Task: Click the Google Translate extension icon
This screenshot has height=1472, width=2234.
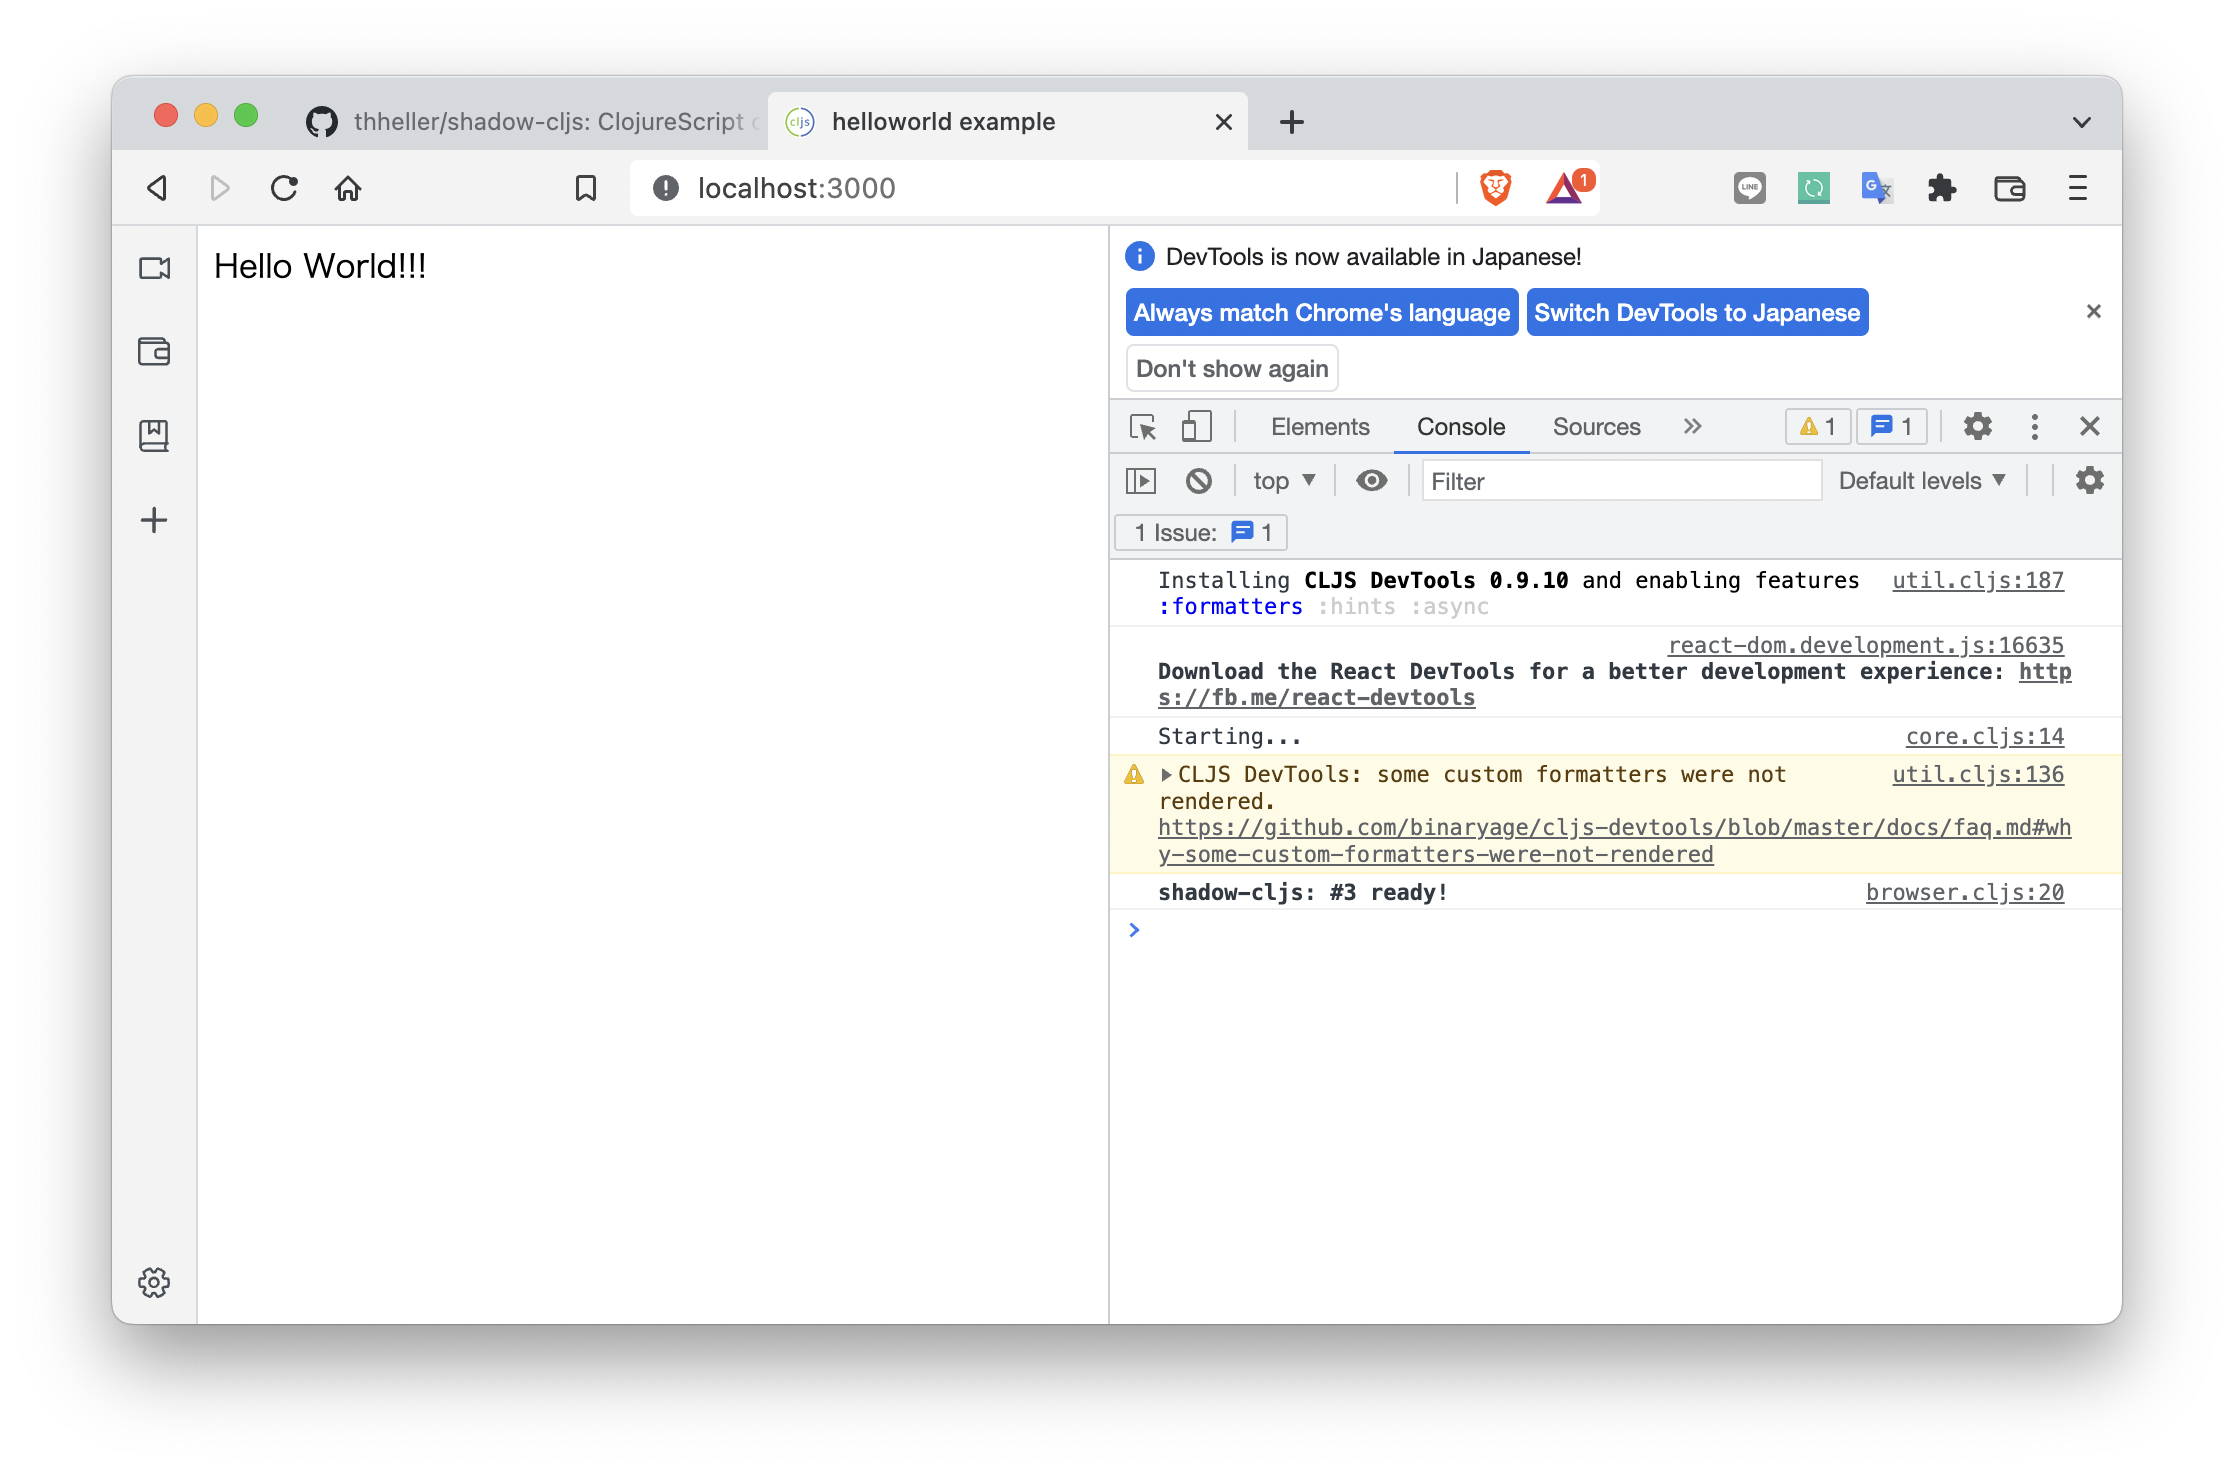Action: pyautogui.click(x=1876, y=188)
